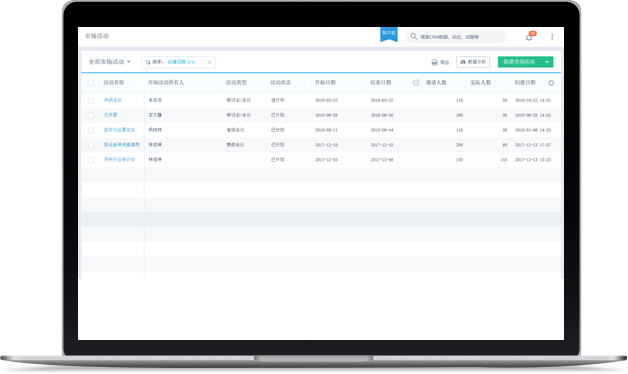The image size is (628, 374).
Task: Open the 结束日期 column dropdown arrow
Action: click(x=416, y=83)
